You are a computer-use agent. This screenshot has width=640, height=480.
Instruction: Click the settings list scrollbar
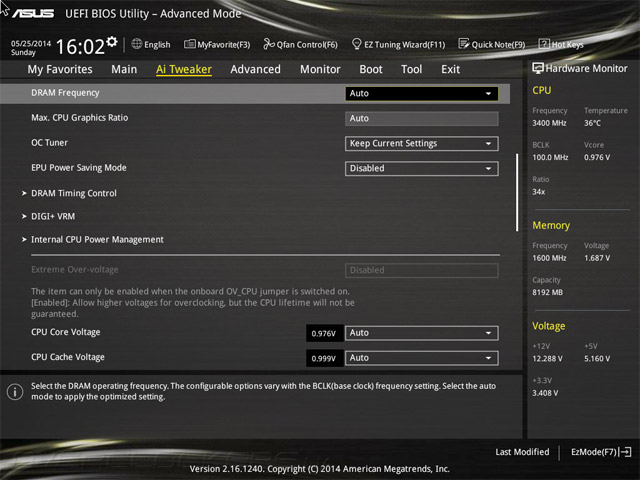(x=517, y=193)
